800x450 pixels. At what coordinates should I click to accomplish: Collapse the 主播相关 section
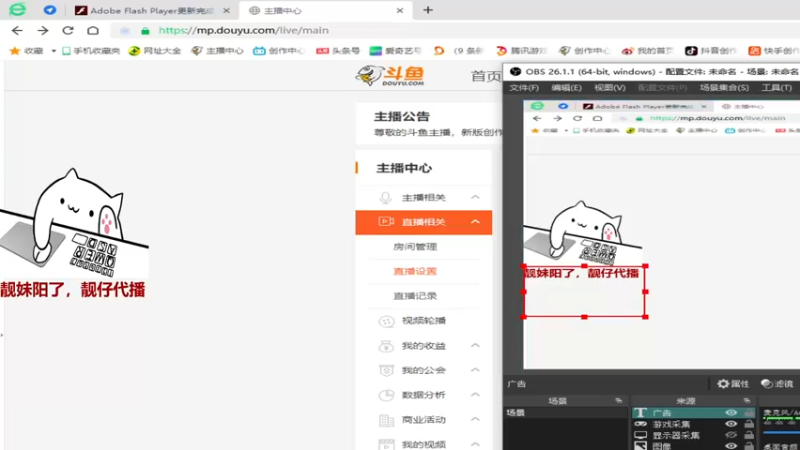pos(475,197)
